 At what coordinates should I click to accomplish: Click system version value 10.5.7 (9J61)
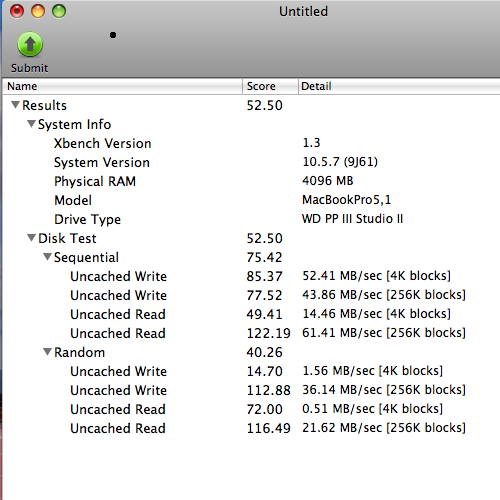click(x=340, y=162)
